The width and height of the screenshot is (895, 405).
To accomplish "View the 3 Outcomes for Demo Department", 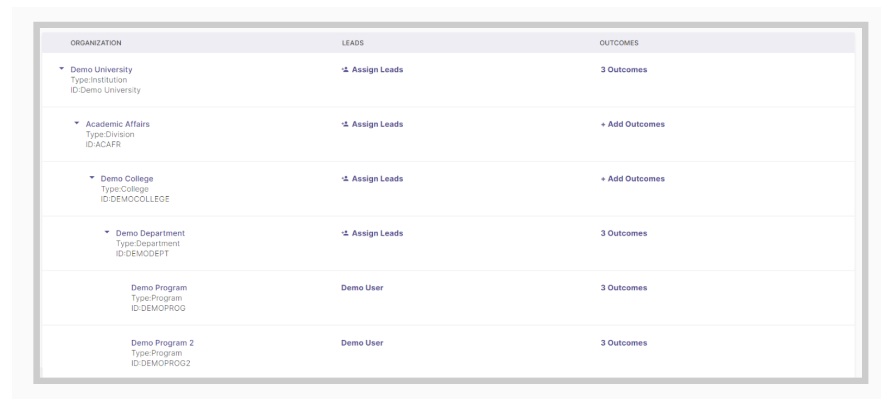I will pos(623,233).
